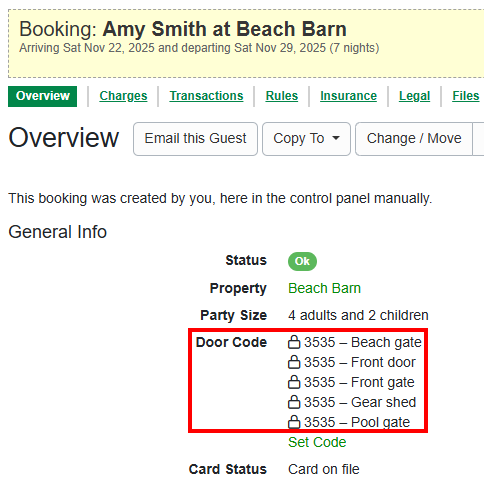Screen dimensions: 484x485
Task: Click the arrival and departure dates line
Action: 199,48
